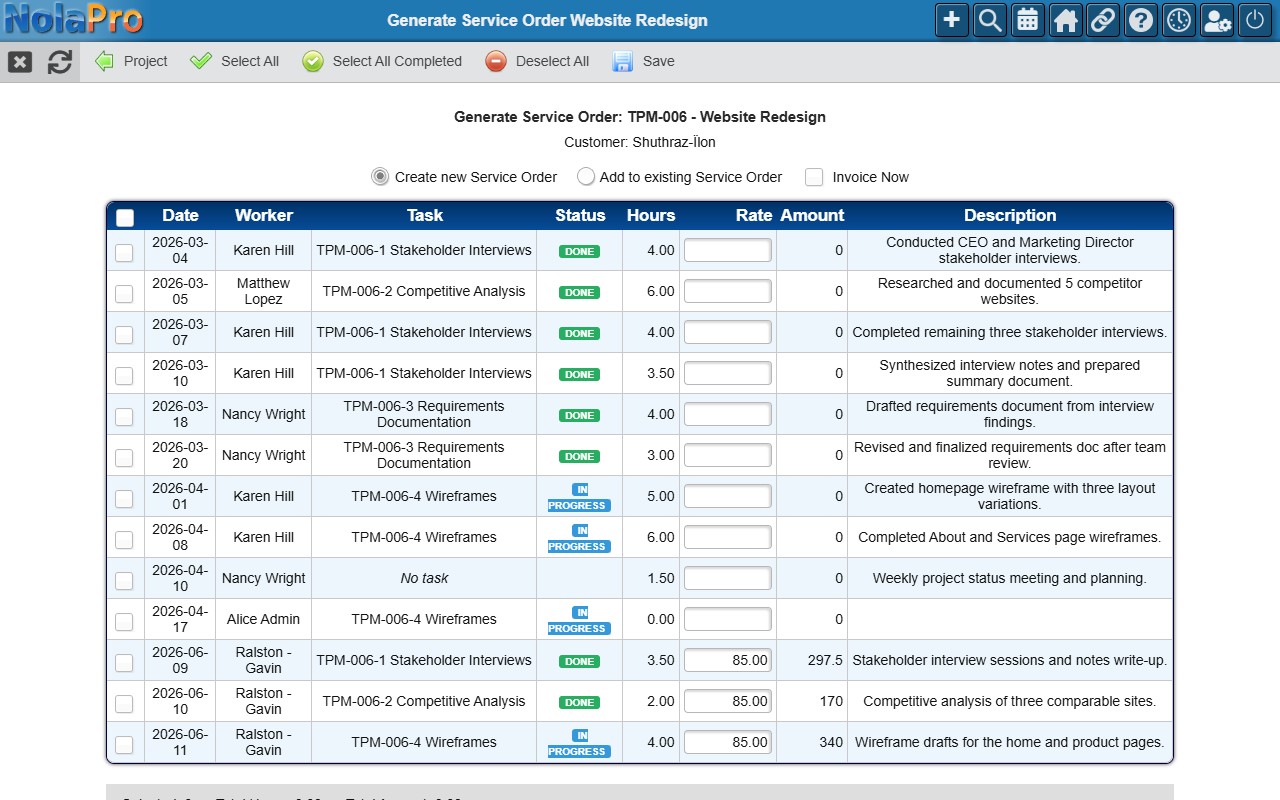Save the service order
This screenshot has height=800, width=1280.
[x=644, y=61]
